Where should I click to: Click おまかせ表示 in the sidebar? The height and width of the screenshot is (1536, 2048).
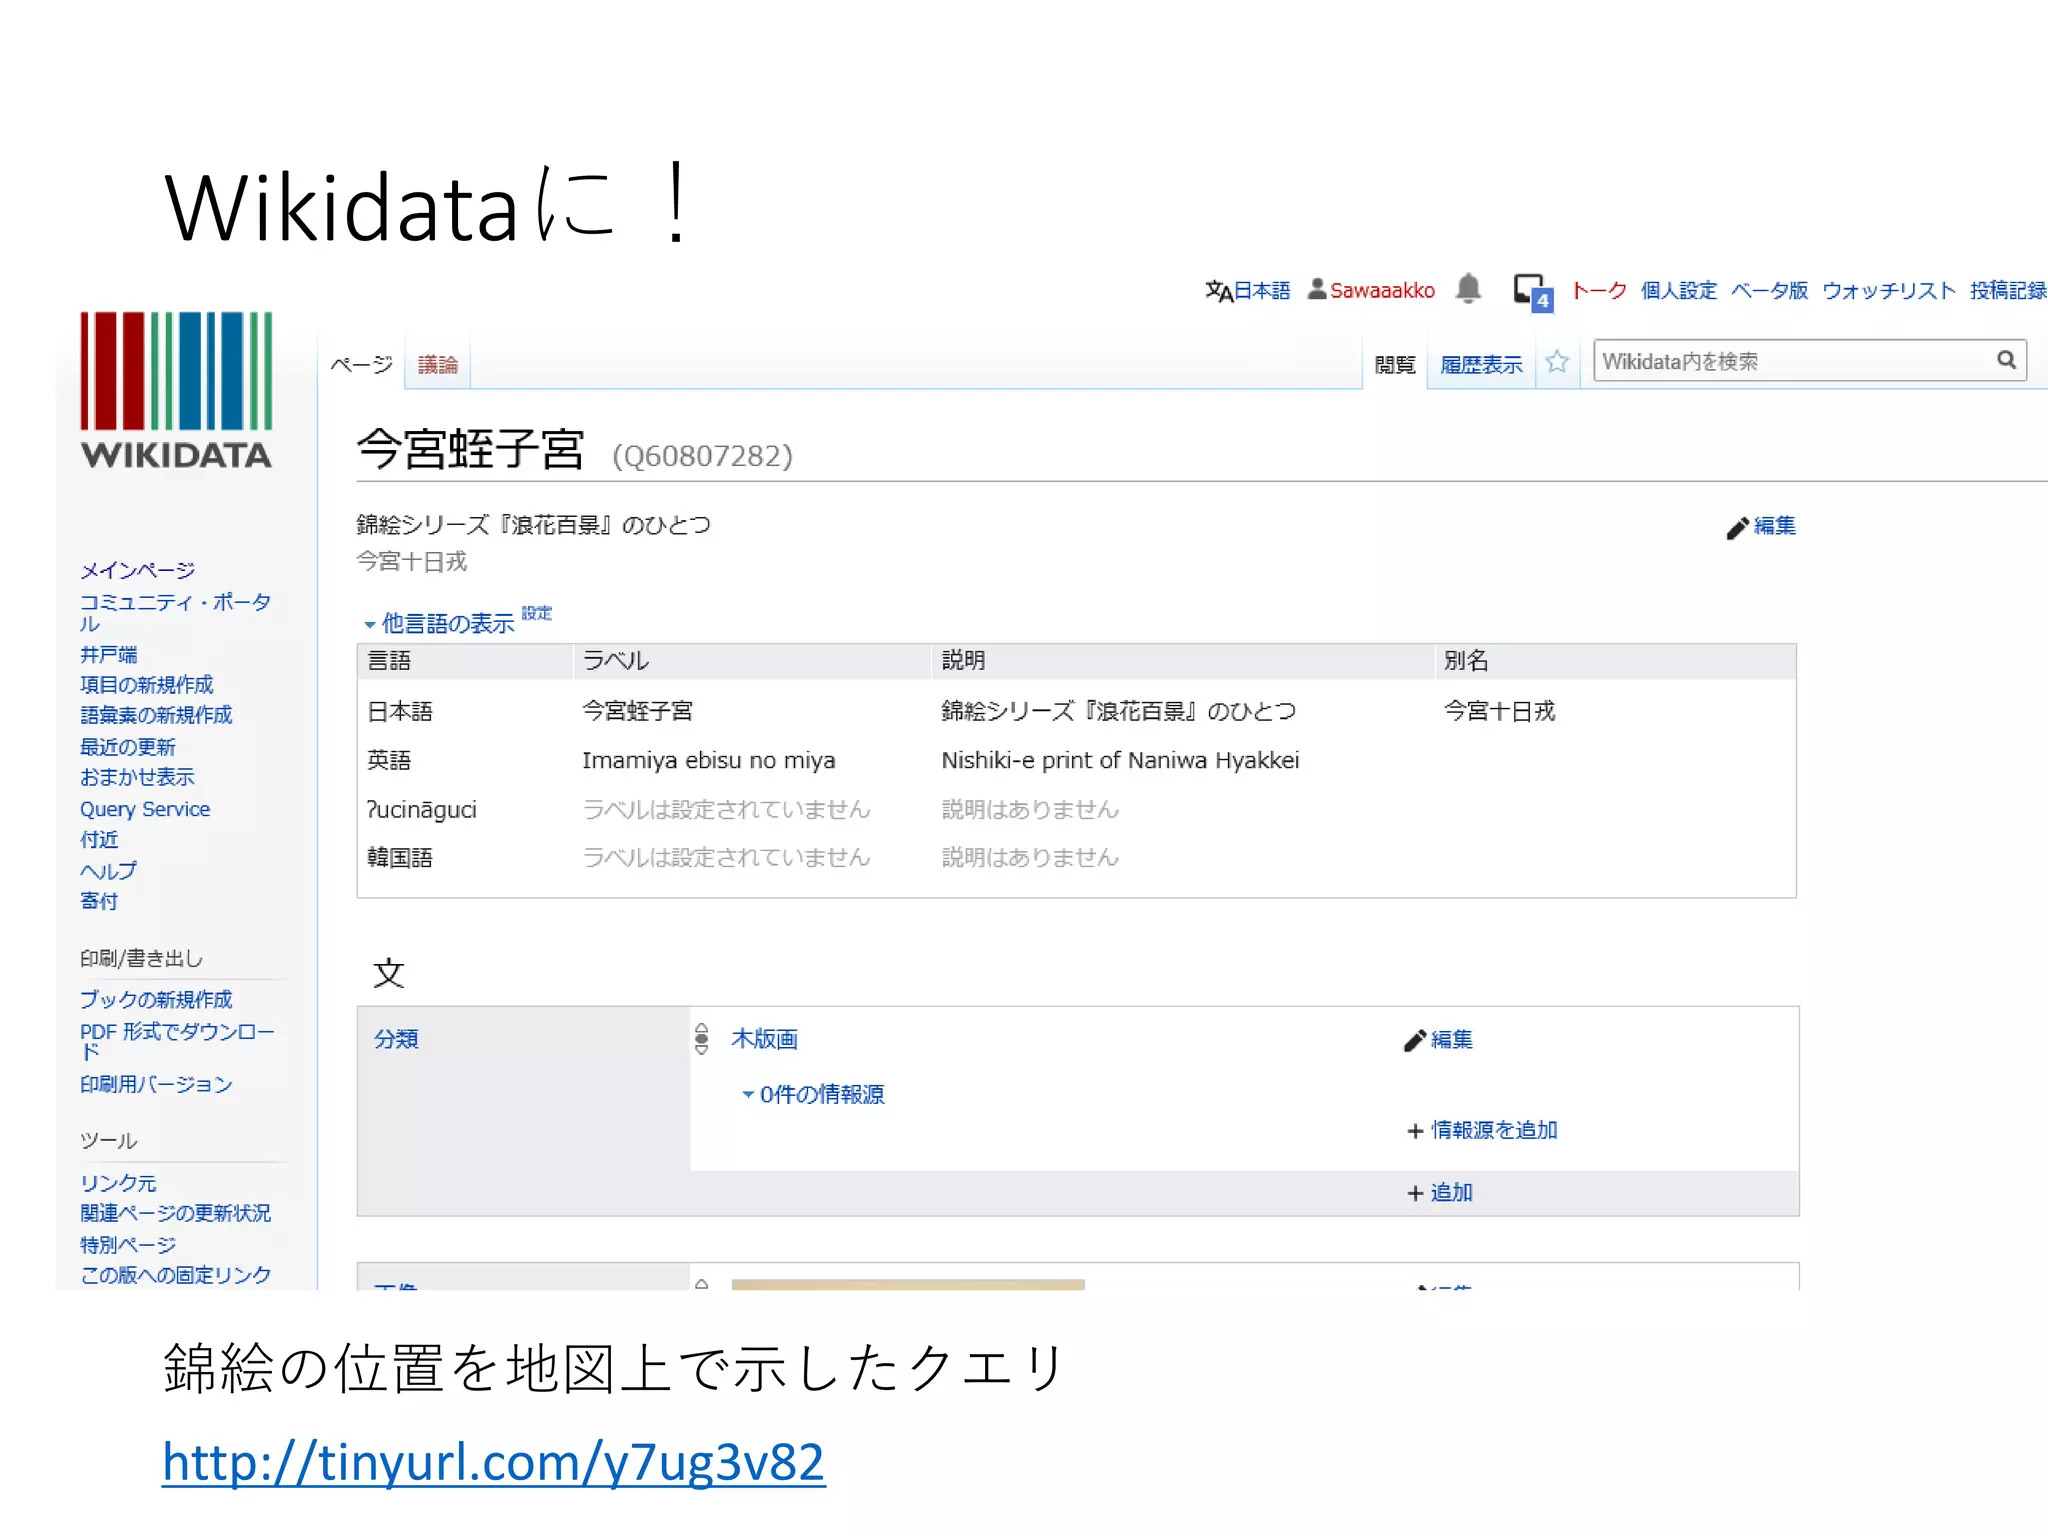tap(138, 776)
